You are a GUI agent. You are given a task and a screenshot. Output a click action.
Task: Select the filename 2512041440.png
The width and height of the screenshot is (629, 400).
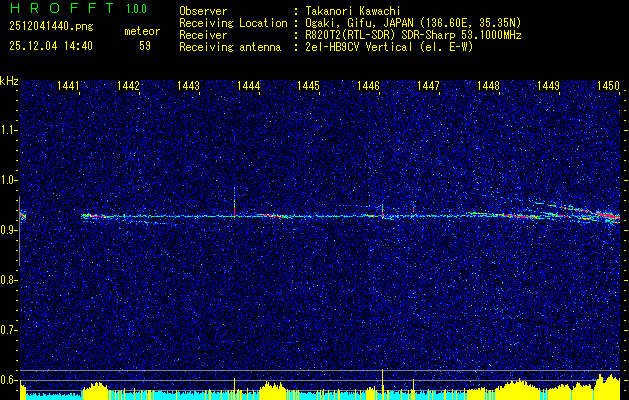click(x=51, y=27)
